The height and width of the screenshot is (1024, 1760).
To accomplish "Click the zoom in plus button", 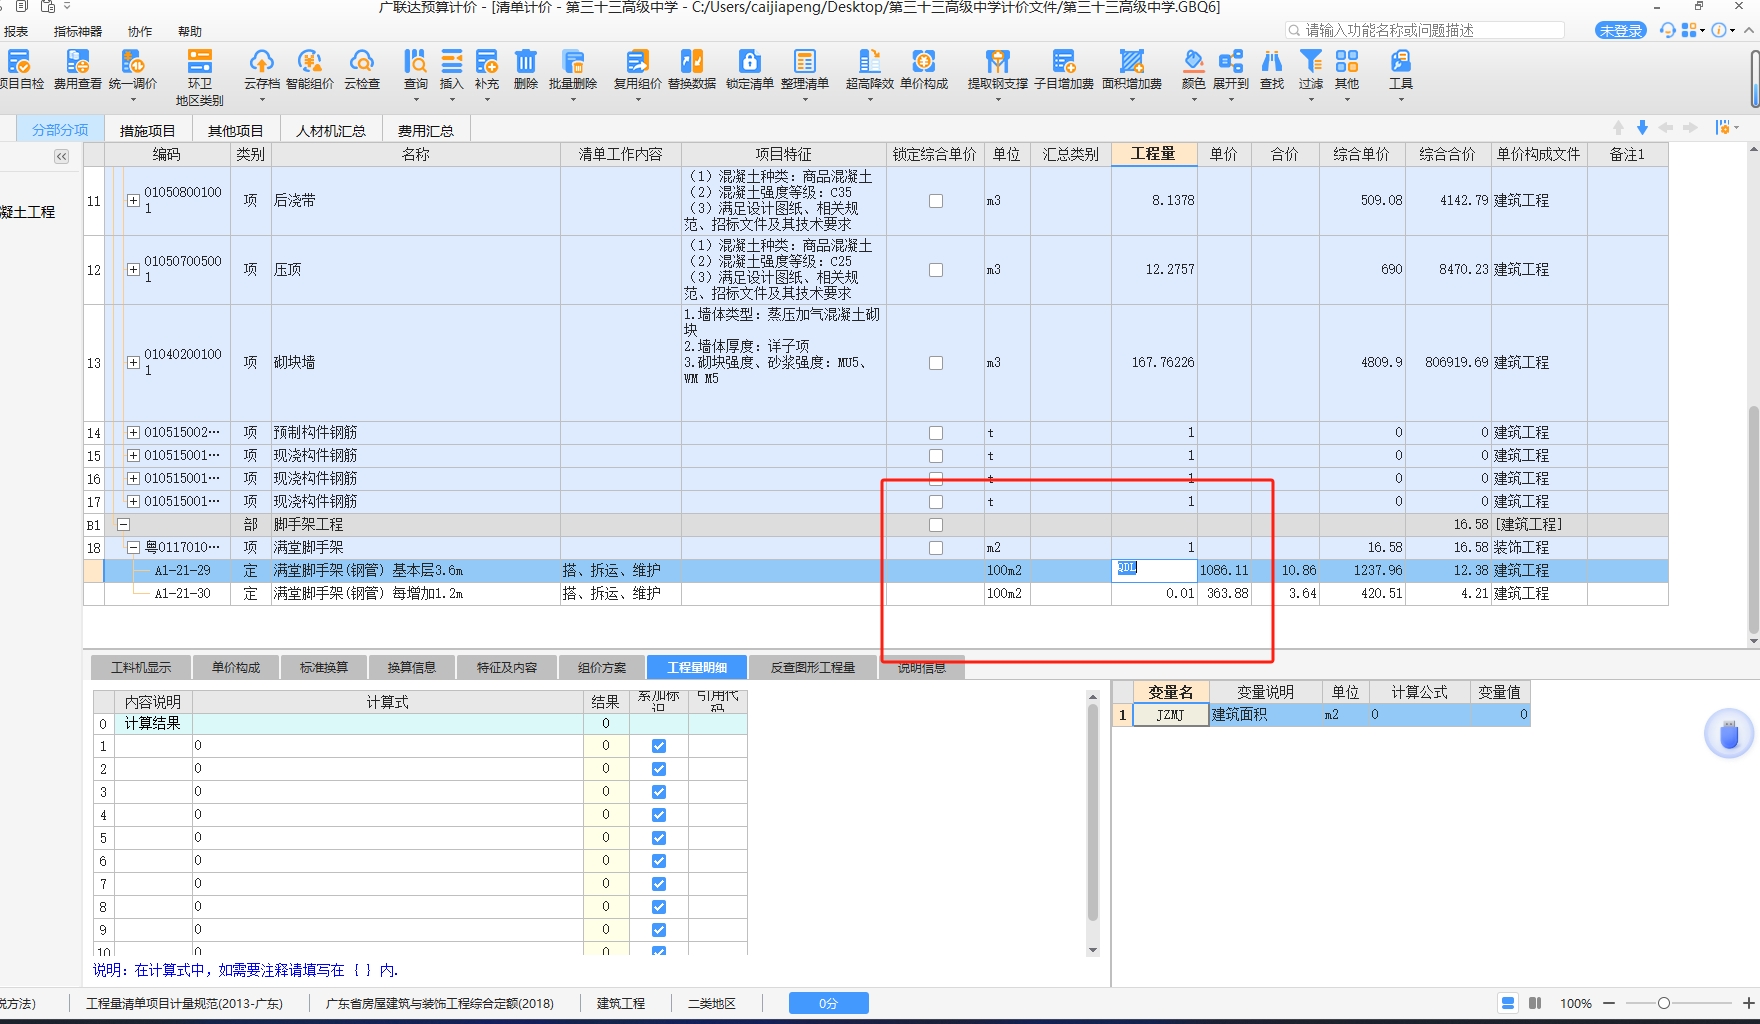I will click(1748, 1003).
